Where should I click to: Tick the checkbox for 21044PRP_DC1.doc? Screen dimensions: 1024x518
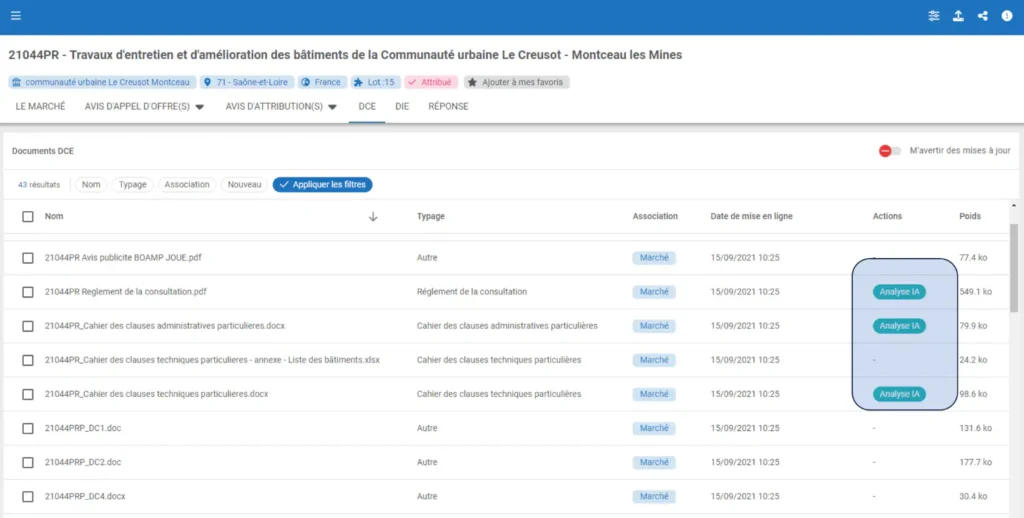[x=28, y=428]
